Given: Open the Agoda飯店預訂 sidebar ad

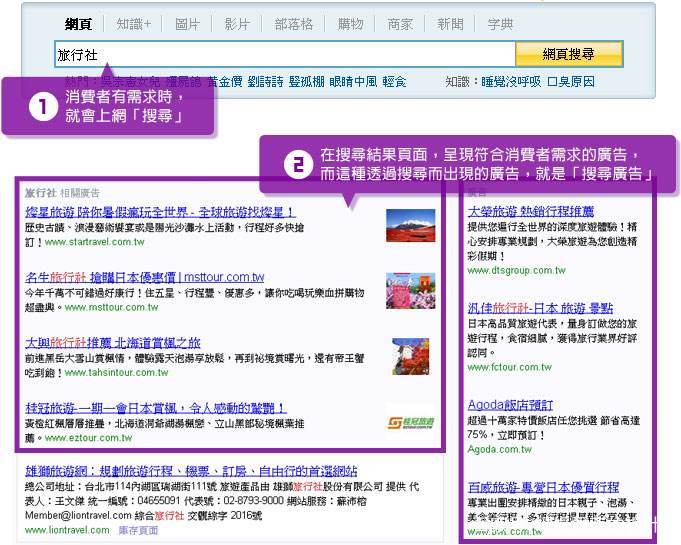Looking at the screenshot, I should [x=510, y=405].
